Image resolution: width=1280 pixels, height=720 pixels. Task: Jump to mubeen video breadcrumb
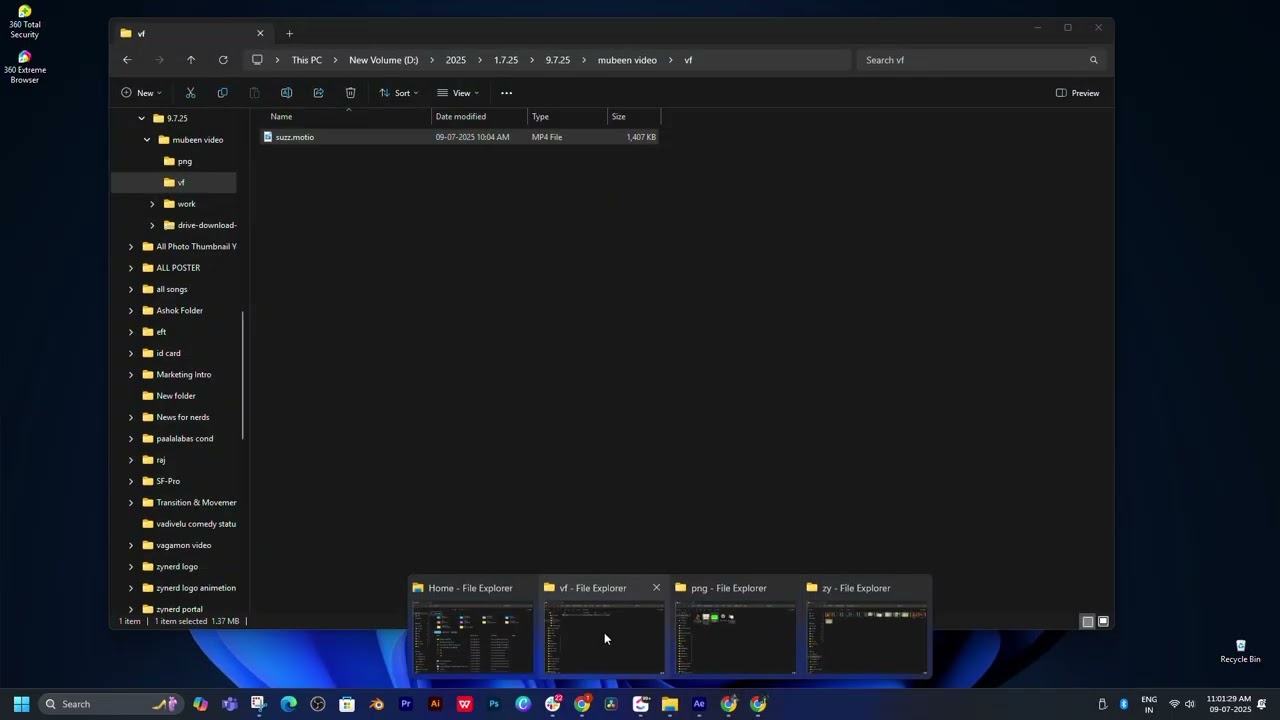coord(627,60)
